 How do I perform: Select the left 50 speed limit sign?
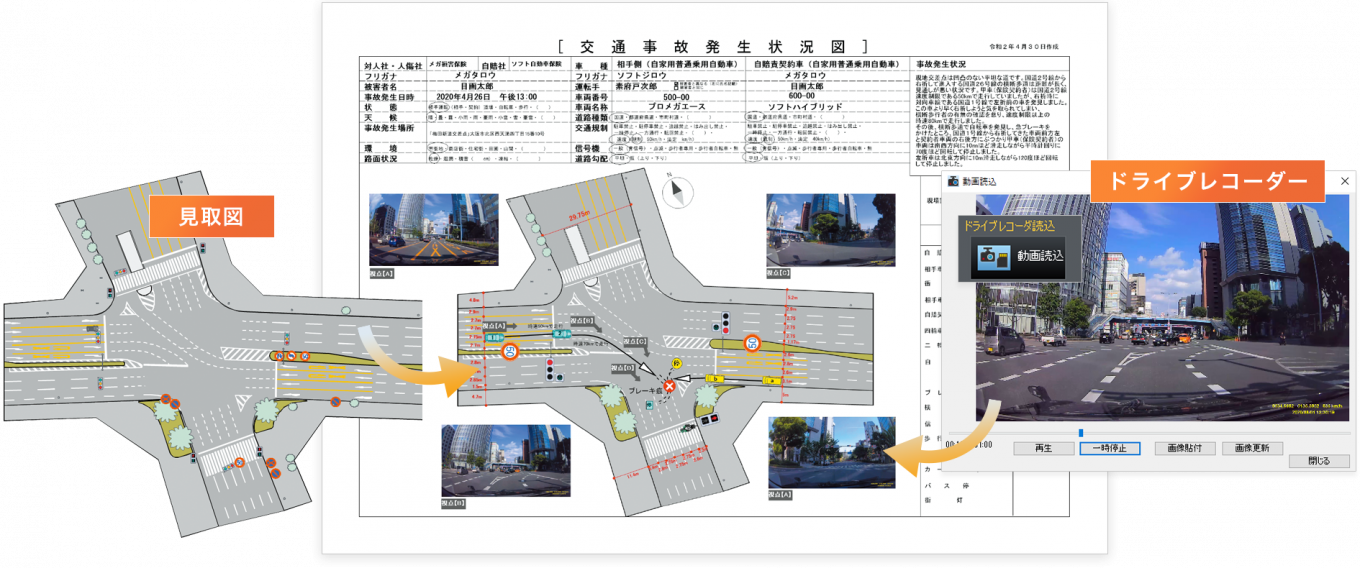(x=510, y=351)
